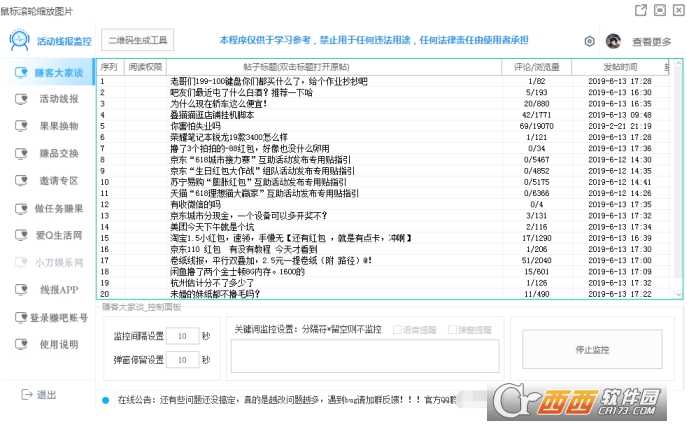Open the 线报APP section
The image size is (687, 431).
click(59, 290)
